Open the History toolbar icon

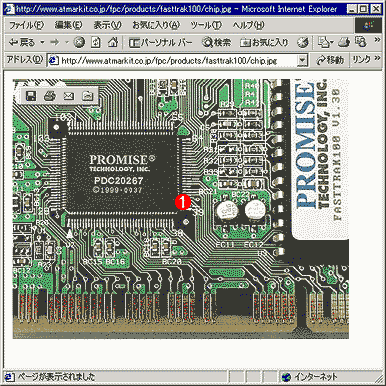point(303,42)
